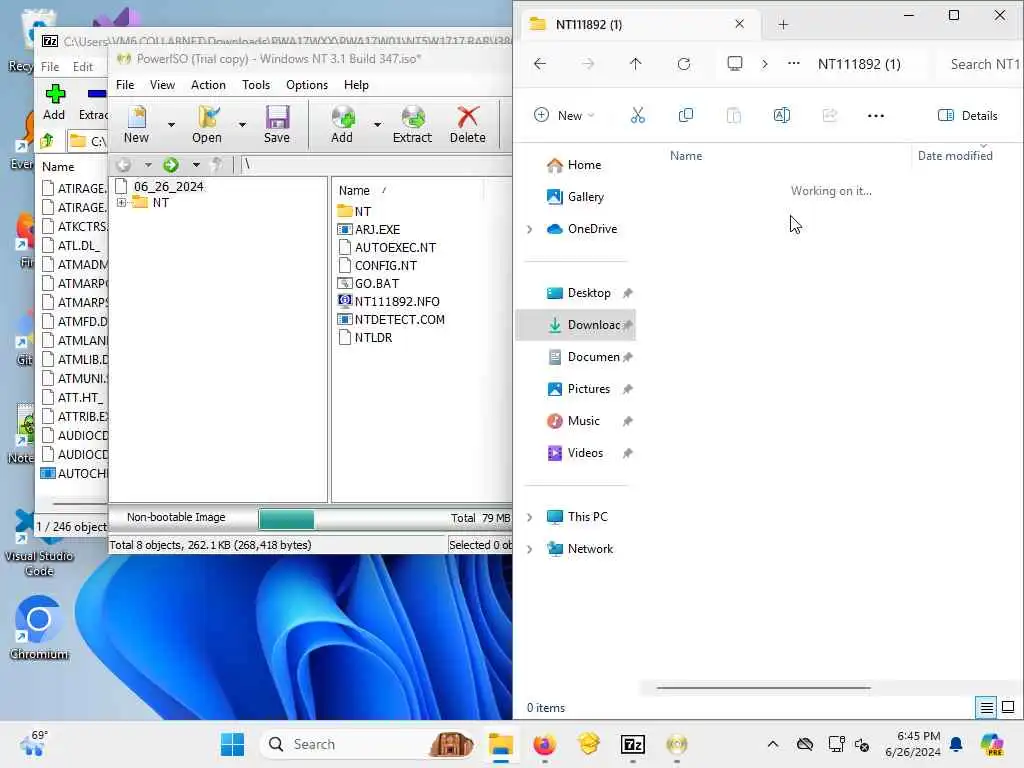Select NTDETECT.COM in PowerISO file list

[x=391, y=320]
